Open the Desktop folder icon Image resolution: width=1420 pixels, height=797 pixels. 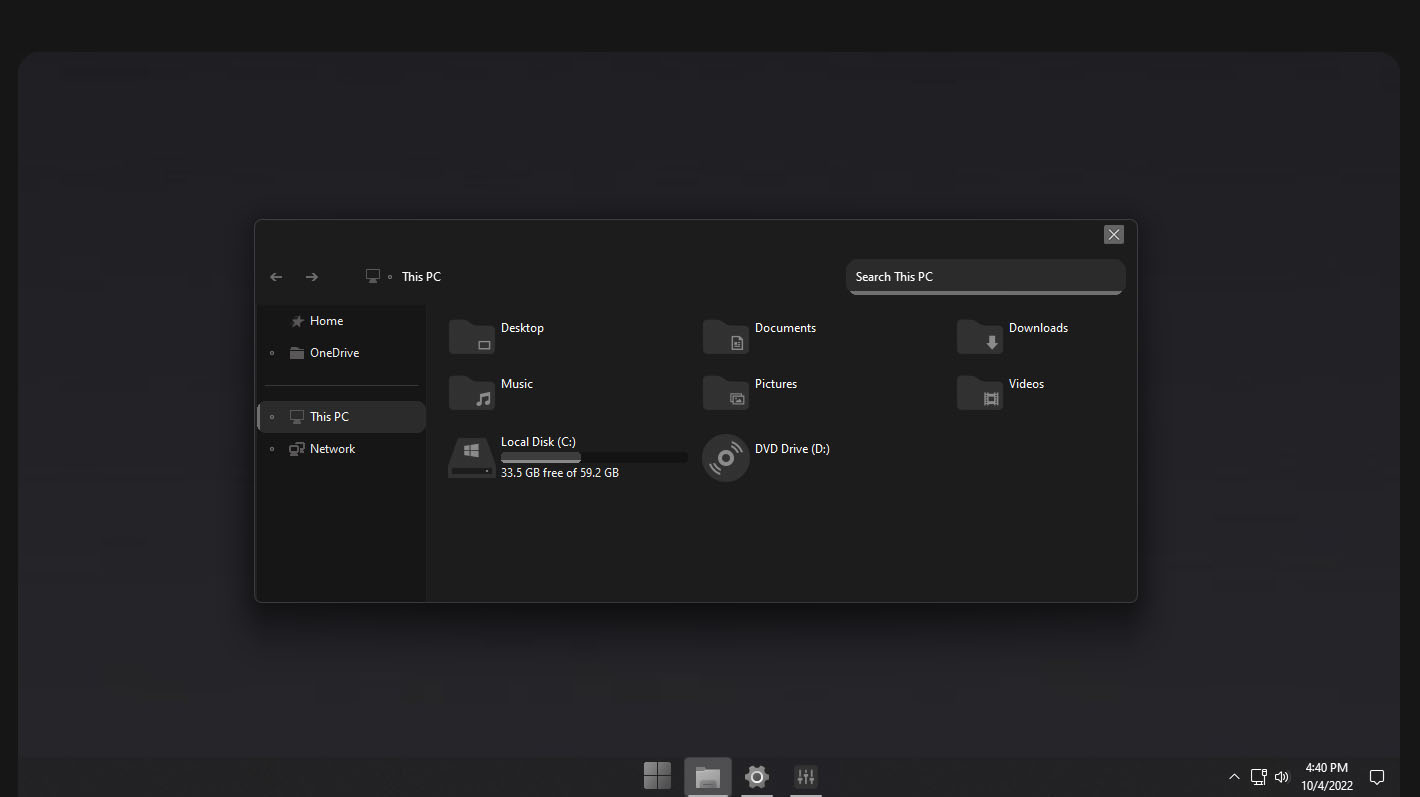click(x=472, y=337)
